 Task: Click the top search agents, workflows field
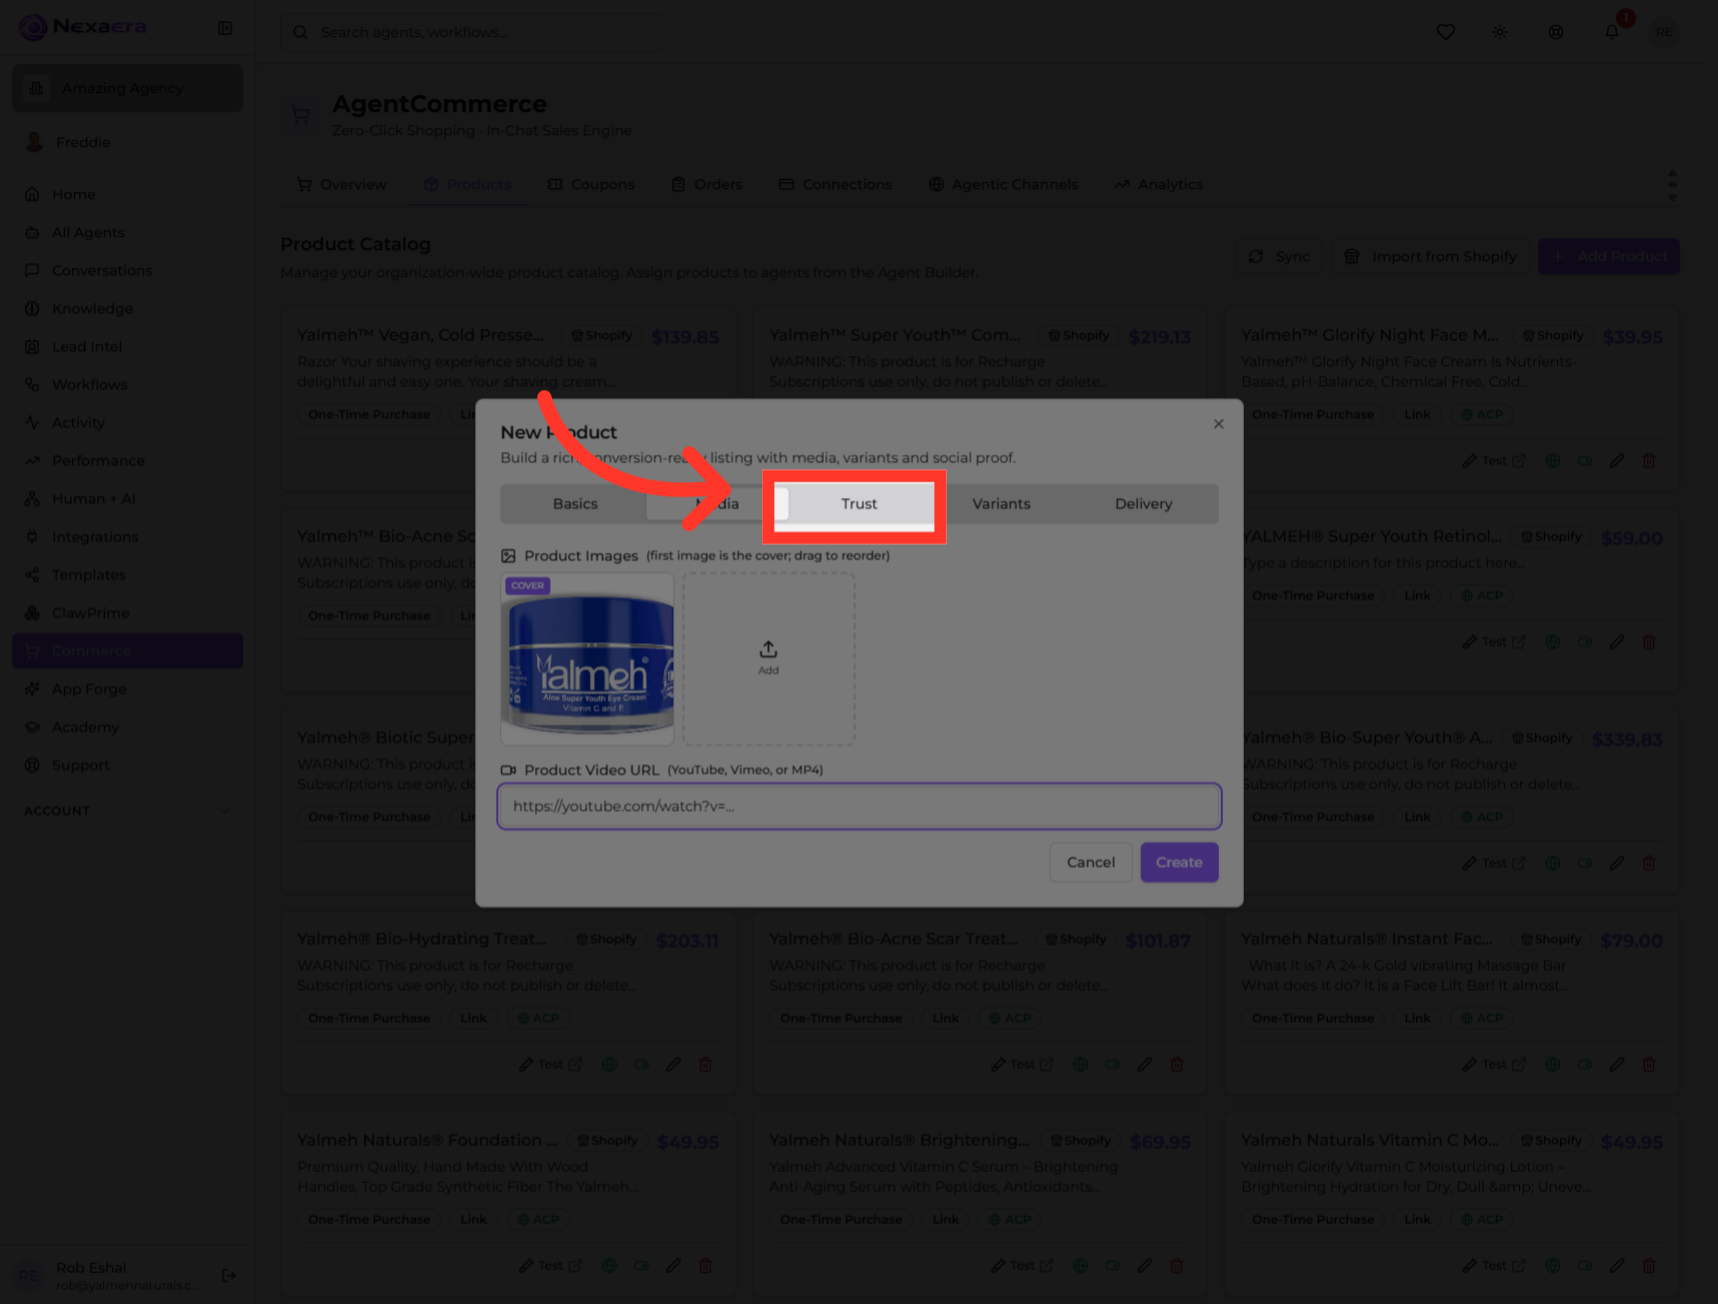[x=473, y=32]
